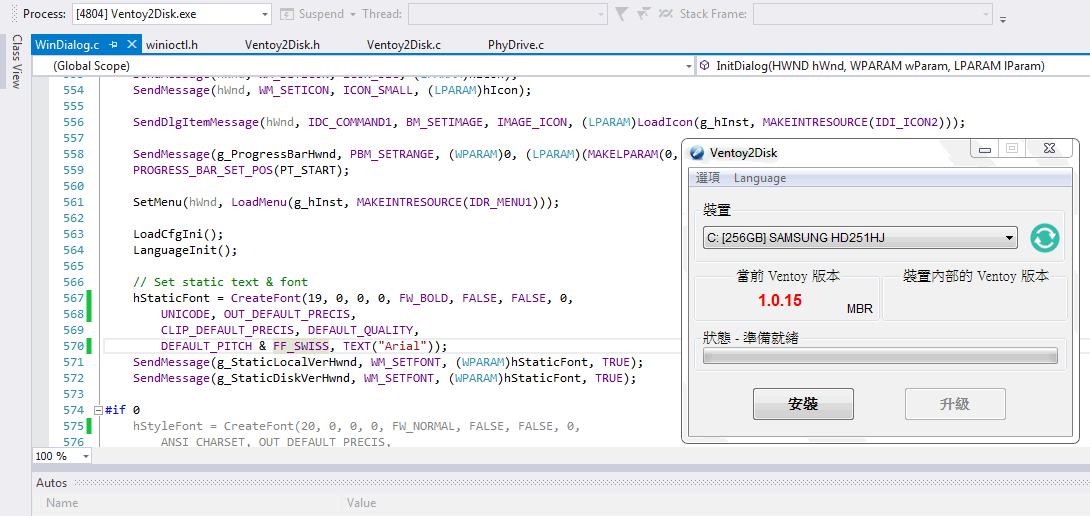Click the Name column header in Autos

click(62, 503)
